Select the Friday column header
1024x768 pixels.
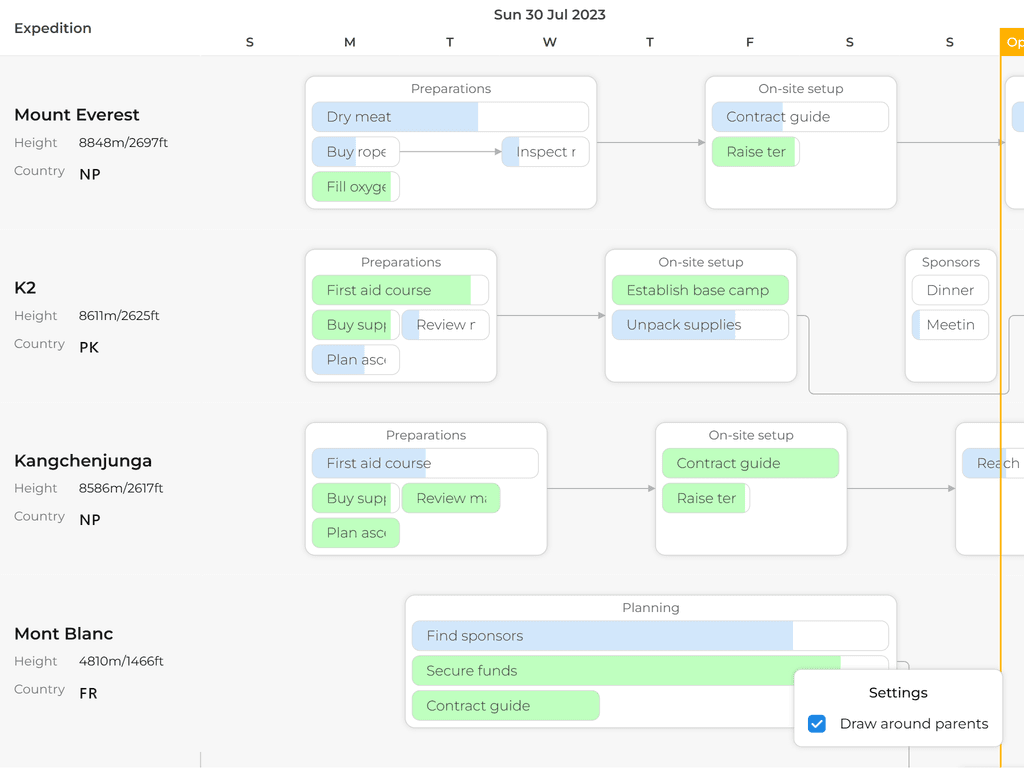coord(750,42)
